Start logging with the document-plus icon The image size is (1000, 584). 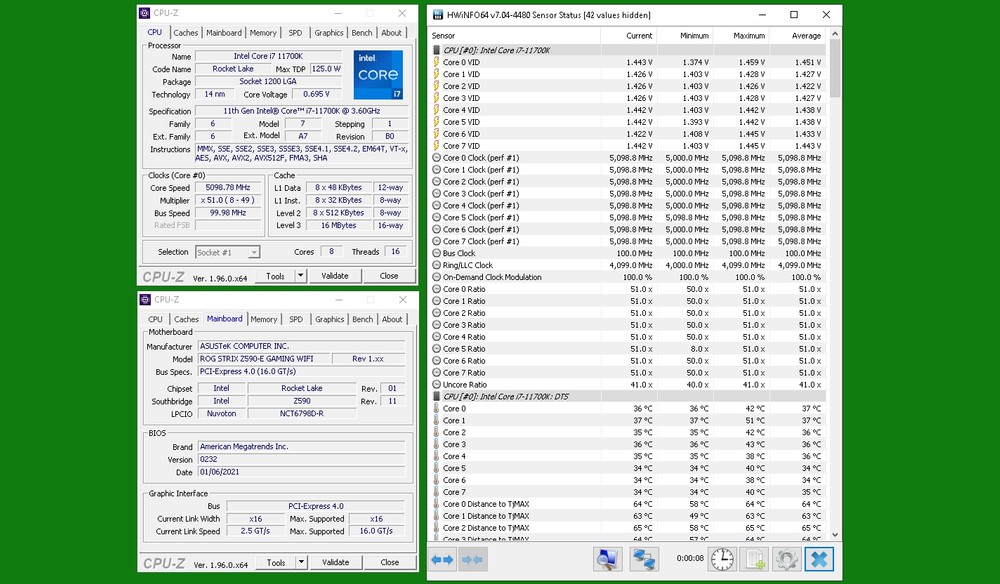[755, 559]
